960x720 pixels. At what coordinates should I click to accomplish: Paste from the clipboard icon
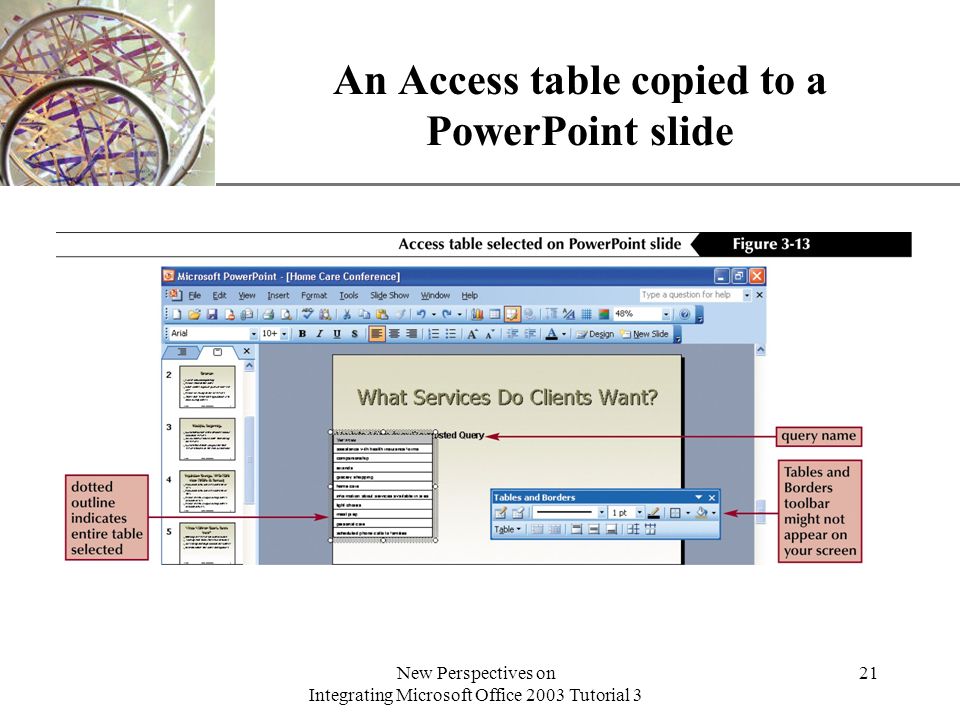pos(382,315)
